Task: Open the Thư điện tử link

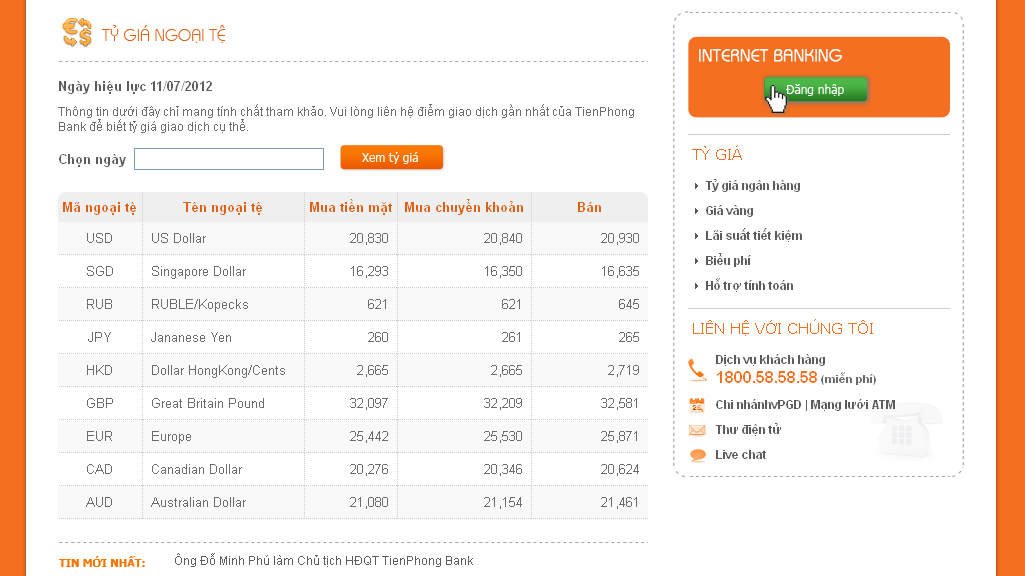Action: click(x=748, y=430)
